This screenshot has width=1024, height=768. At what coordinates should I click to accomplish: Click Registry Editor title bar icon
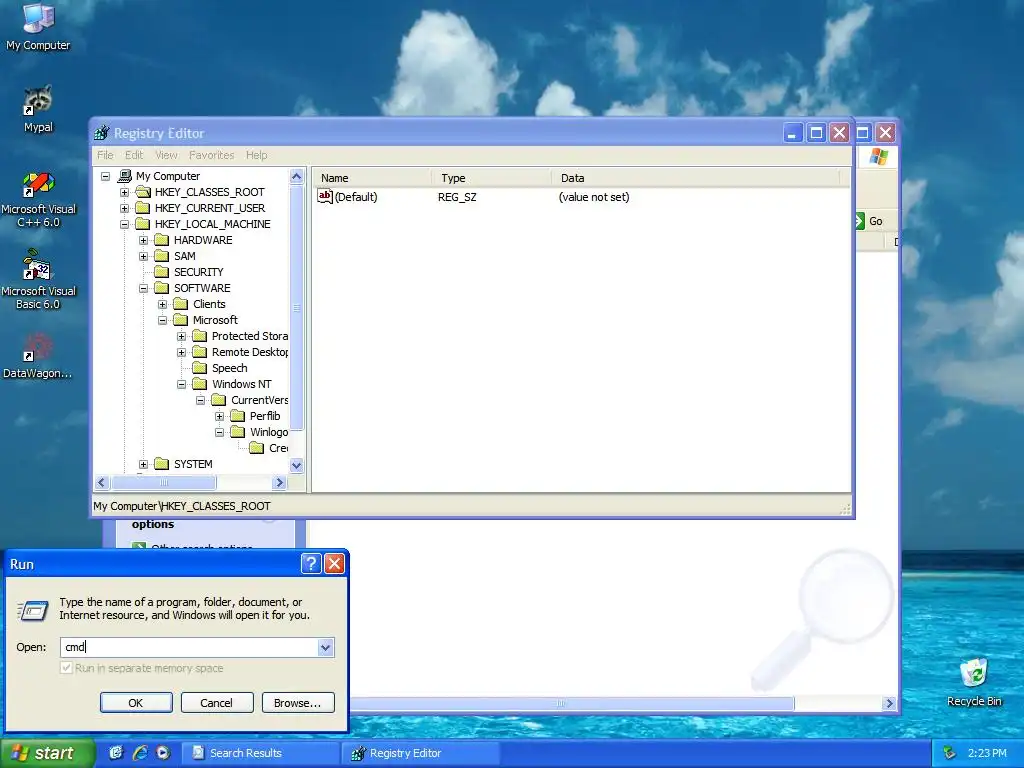coord(102,133)
